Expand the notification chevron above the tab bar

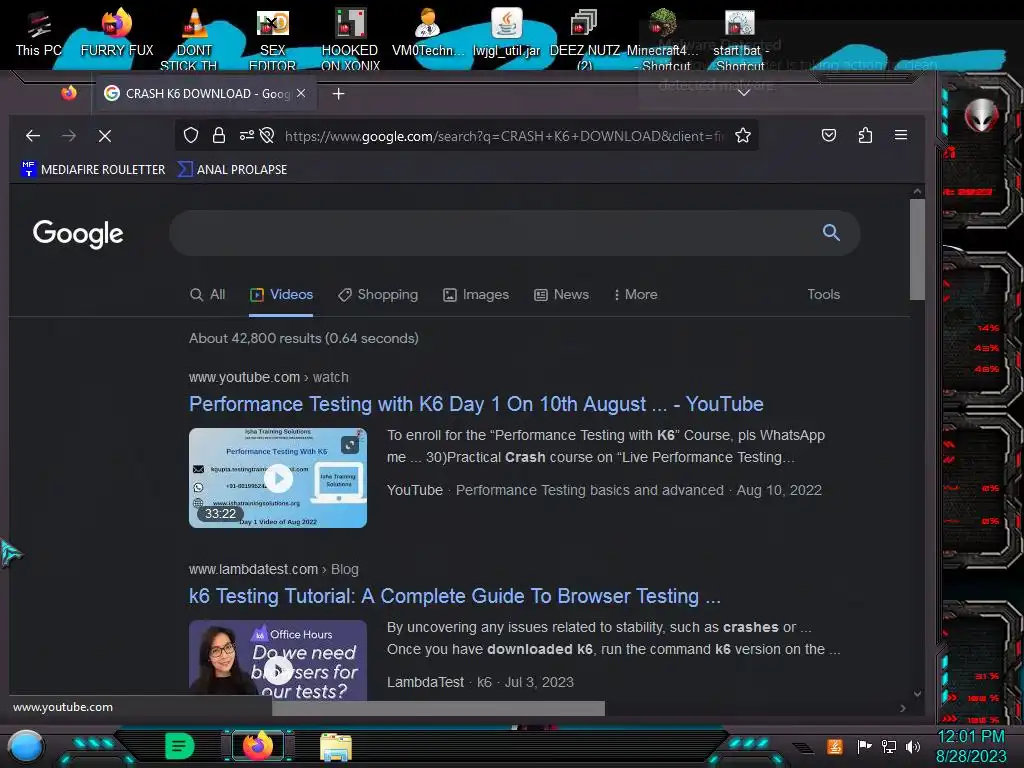click(x=743, y=93)
